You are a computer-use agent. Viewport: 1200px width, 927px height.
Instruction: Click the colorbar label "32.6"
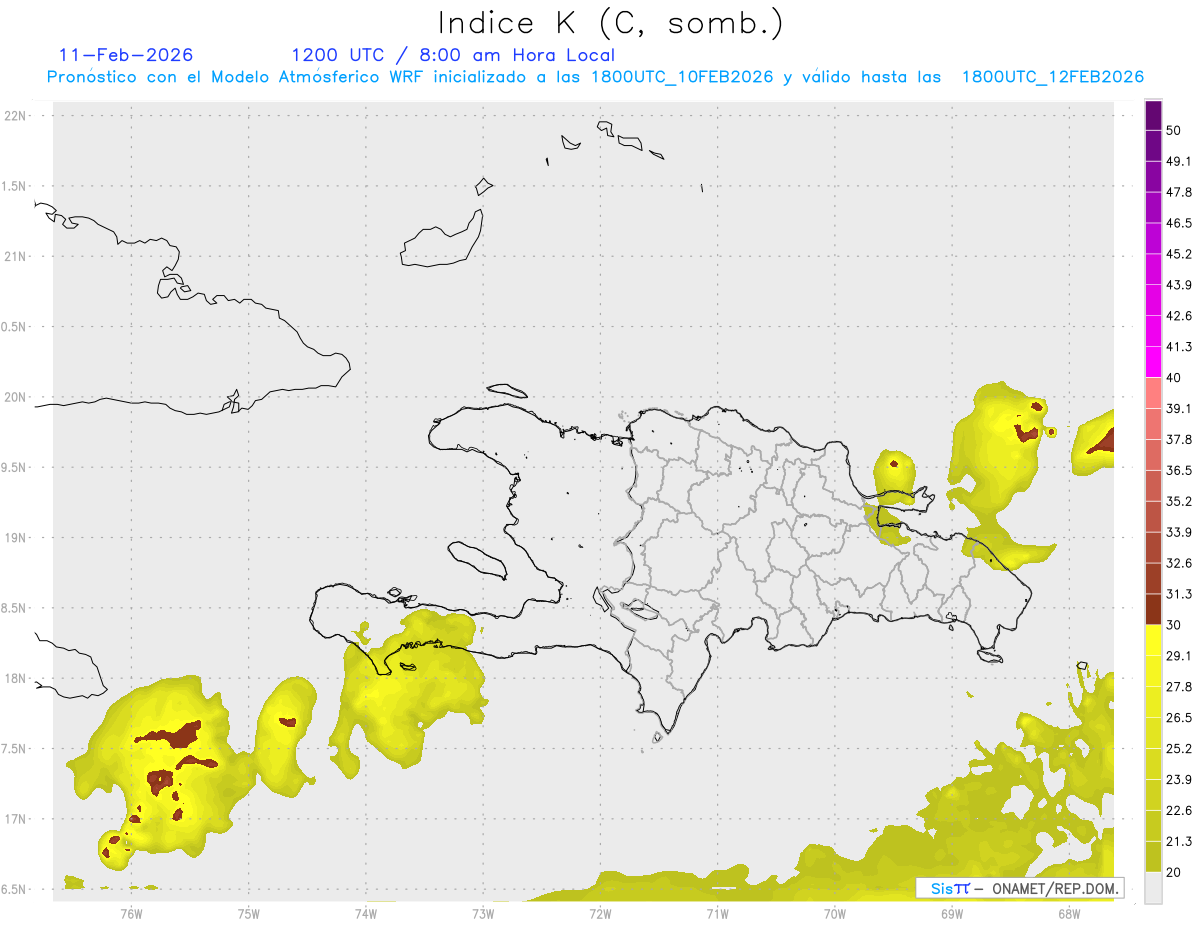[1178, 563]
